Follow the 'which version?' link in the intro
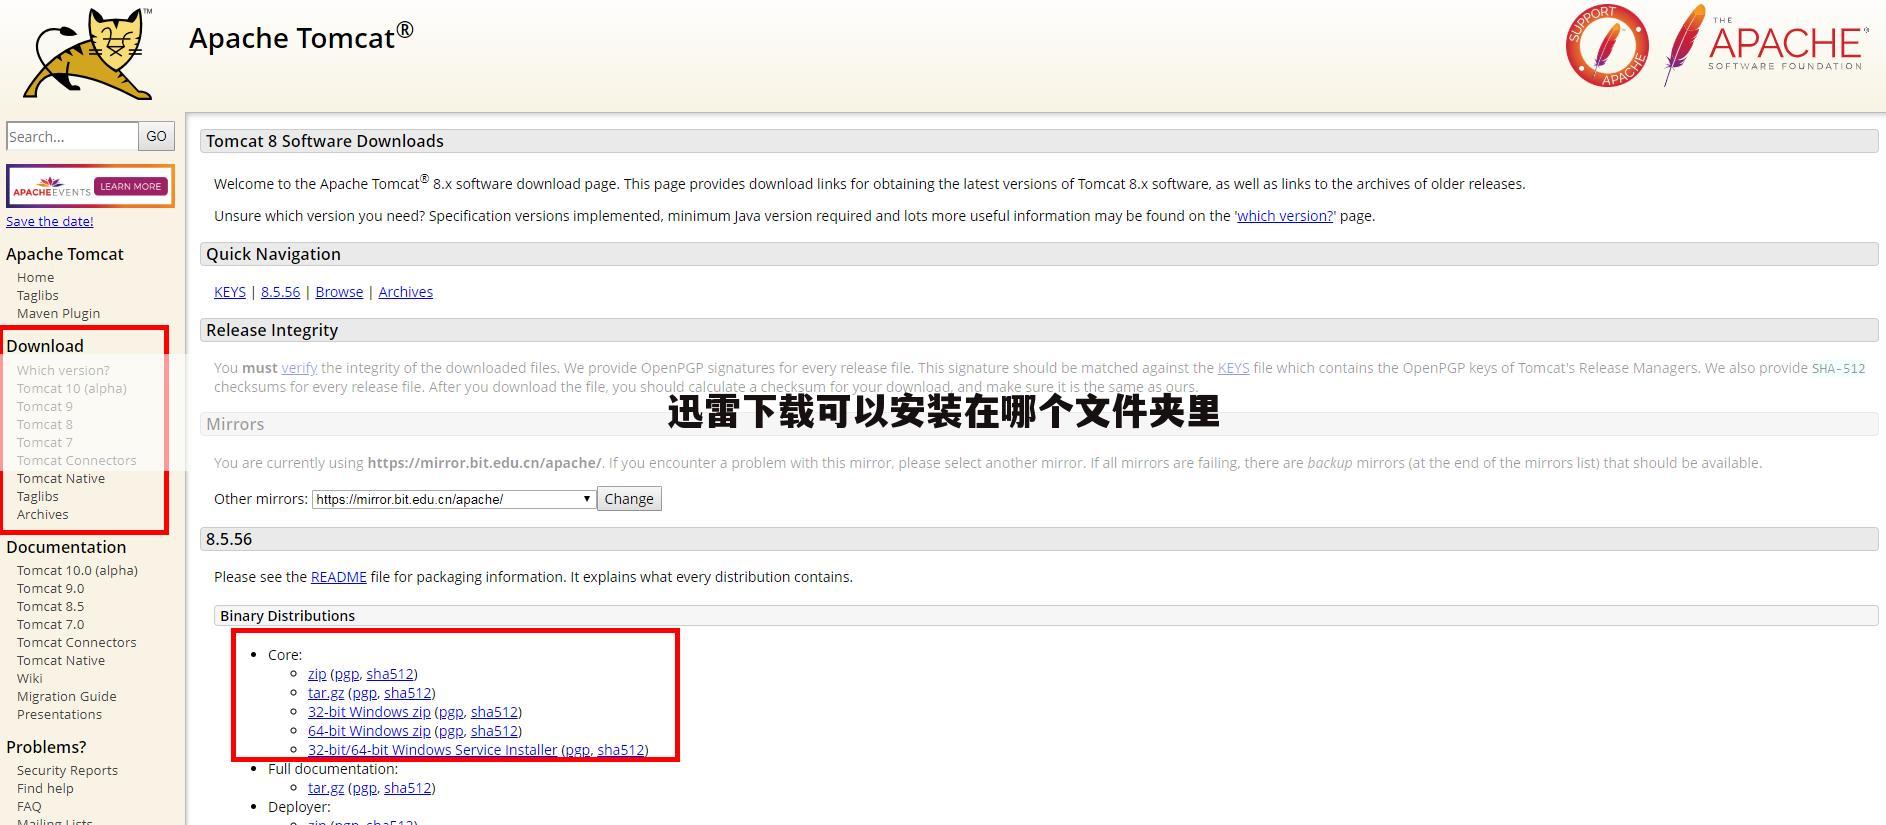This screenshot has width=1886, height=825. tap(1285, 216)
